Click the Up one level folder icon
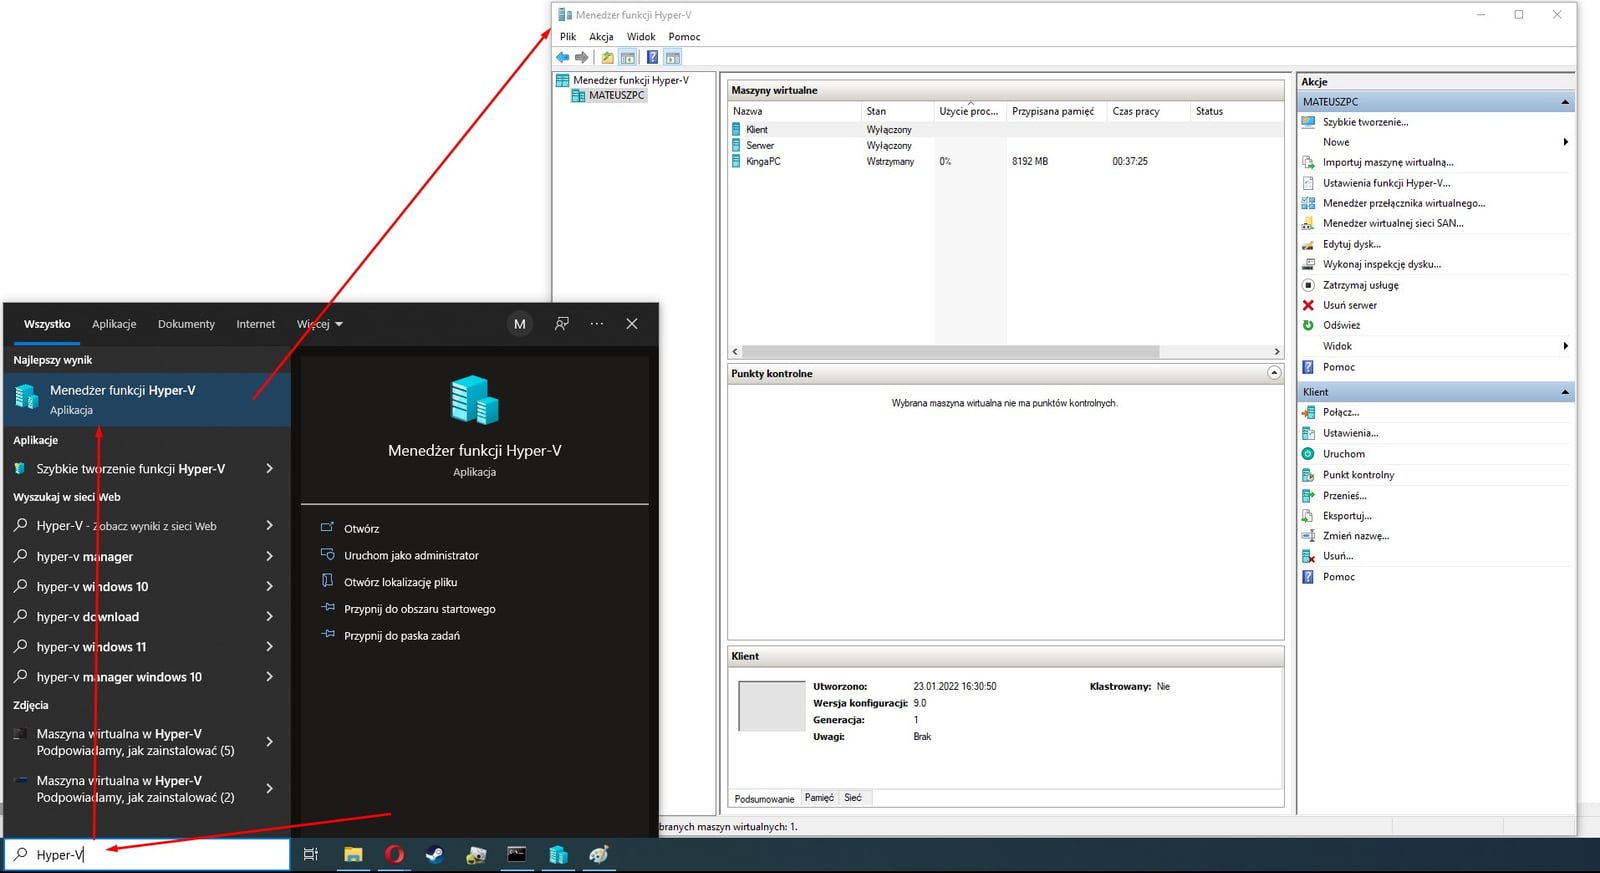This screenshot has height=873, width=1600. pos(607,57)
